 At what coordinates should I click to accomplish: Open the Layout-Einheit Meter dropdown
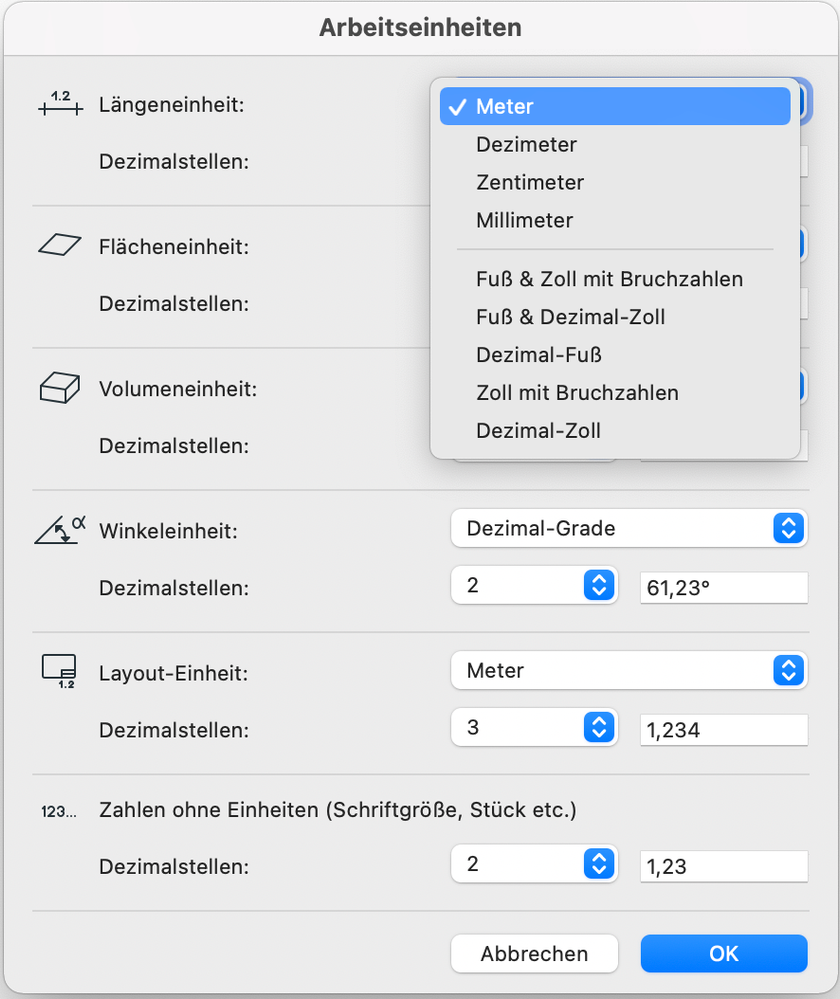point(629,670)
